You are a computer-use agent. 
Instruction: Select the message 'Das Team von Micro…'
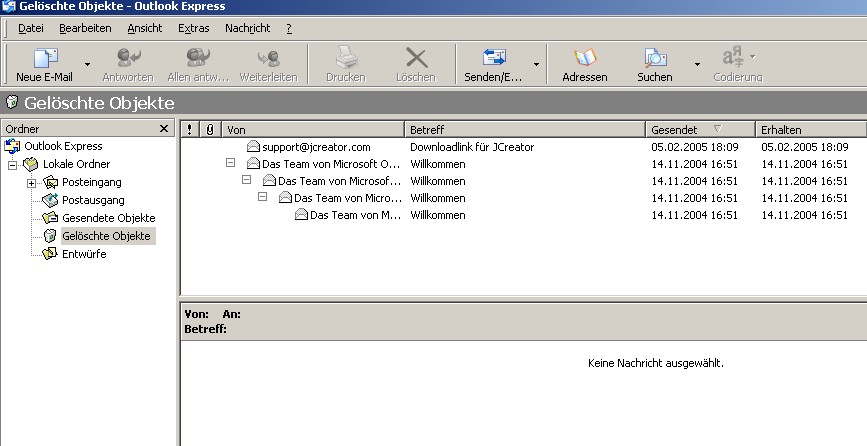(x=348, y=198)
